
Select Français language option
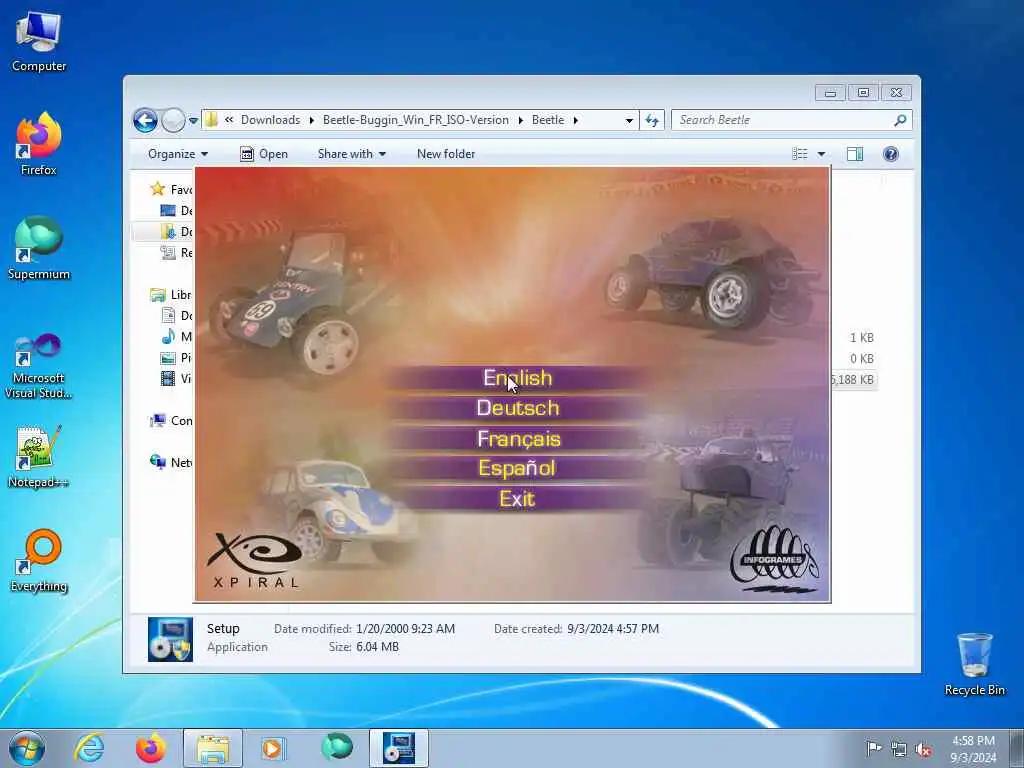click(519, 439)
